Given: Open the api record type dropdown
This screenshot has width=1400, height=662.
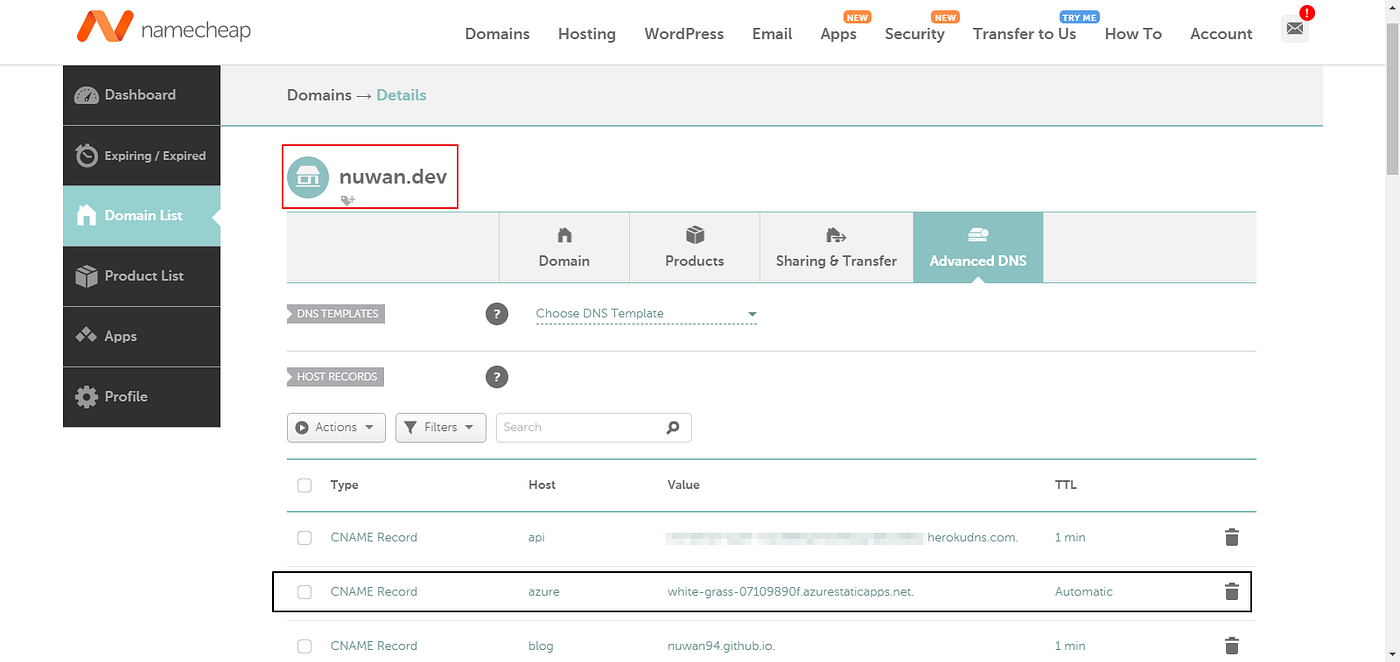Looking at the screenshot, I should tap(374, 537).
